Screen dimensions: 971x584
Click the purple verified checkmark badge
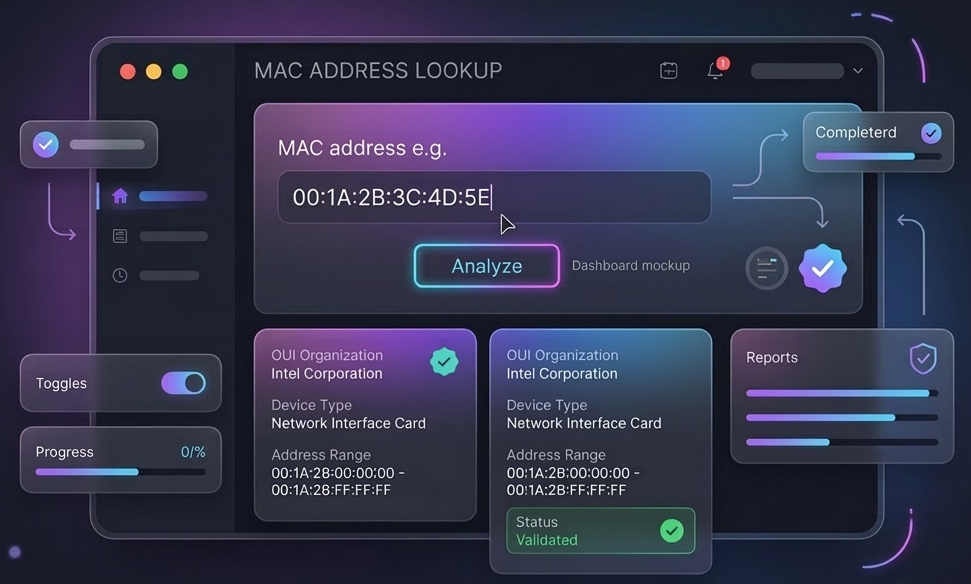(x=822, y=268)
